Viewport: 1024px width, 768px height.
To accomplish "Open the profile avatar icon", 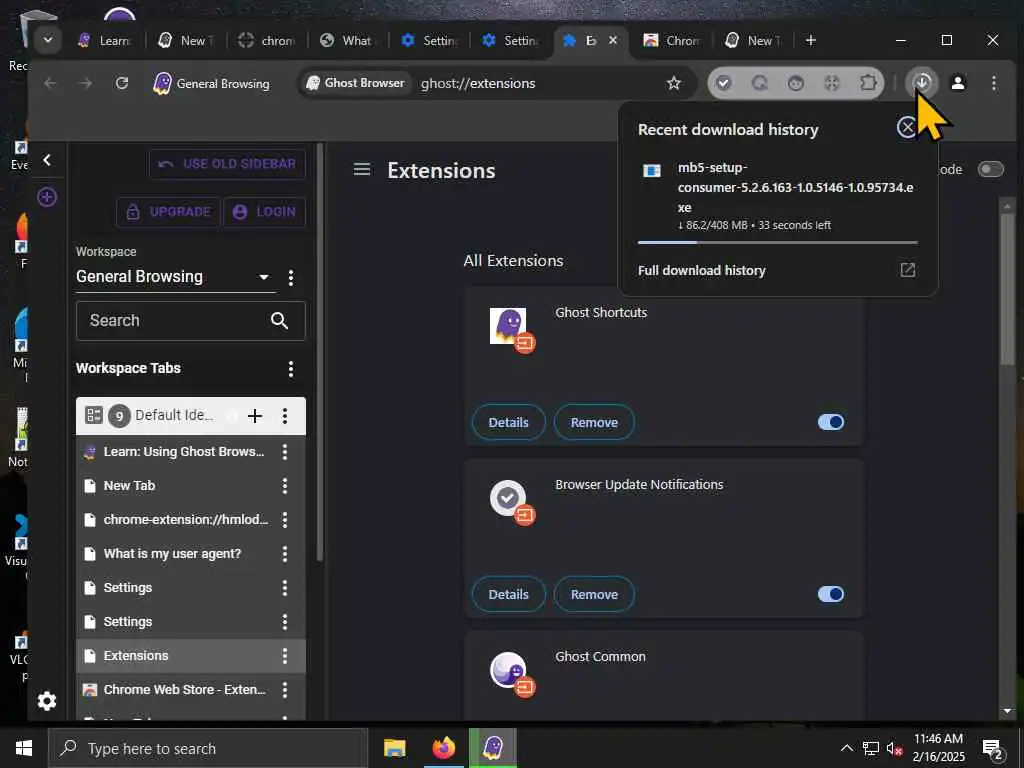I will (958, 83).
